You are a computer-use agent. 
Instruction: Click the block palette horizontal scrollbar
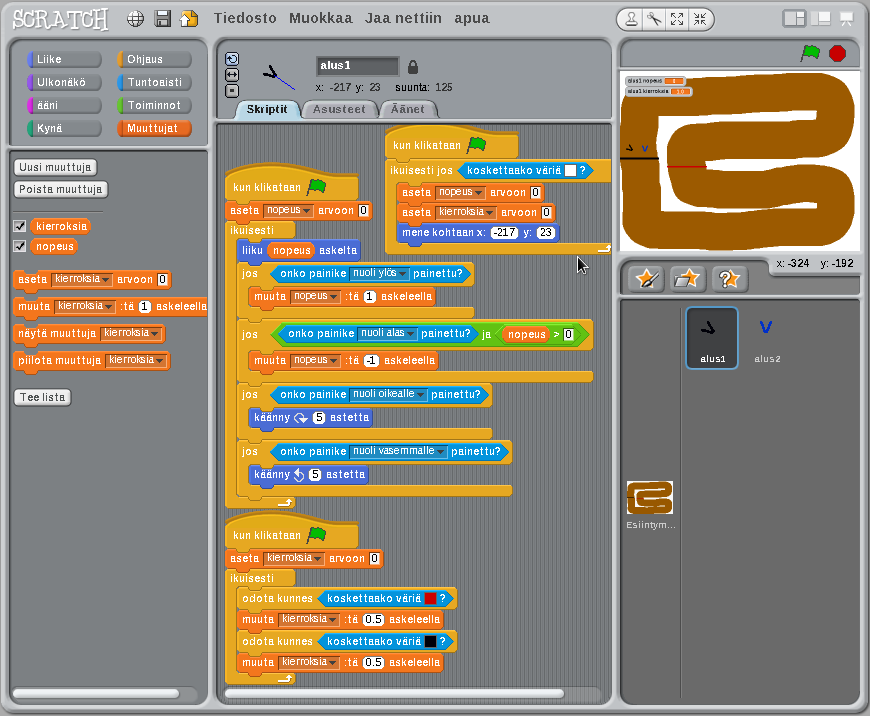pyautogui.click(x=95, y=693)
